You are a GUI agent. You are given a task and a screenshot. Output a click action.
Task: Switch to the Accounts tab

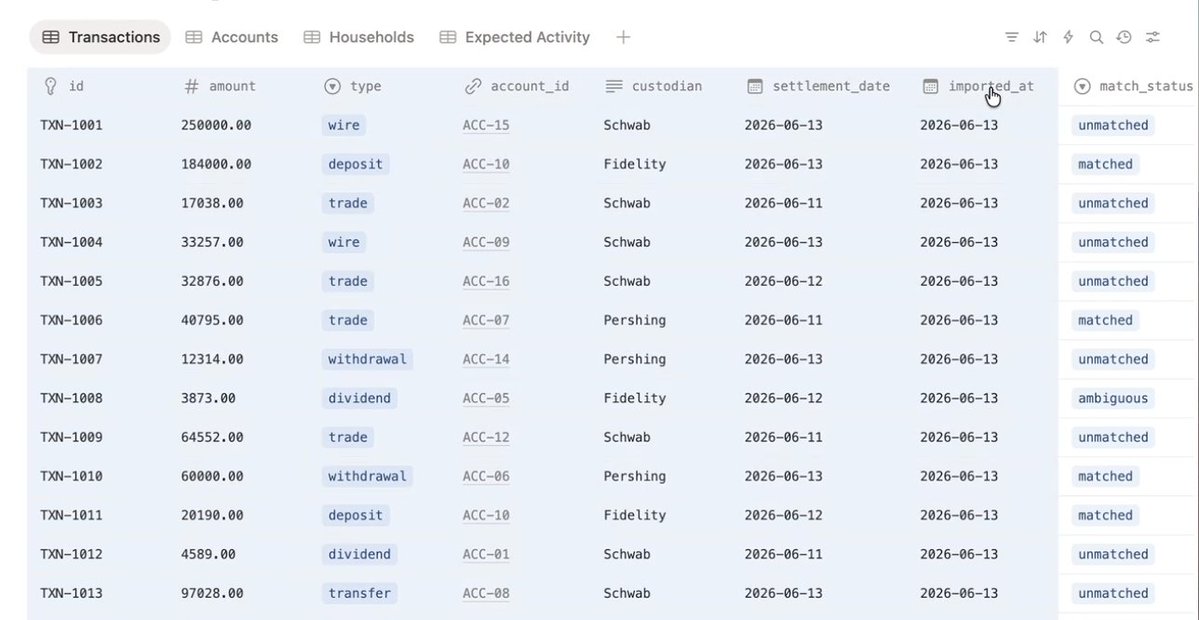pyautogui.click(x=232, y=37)
